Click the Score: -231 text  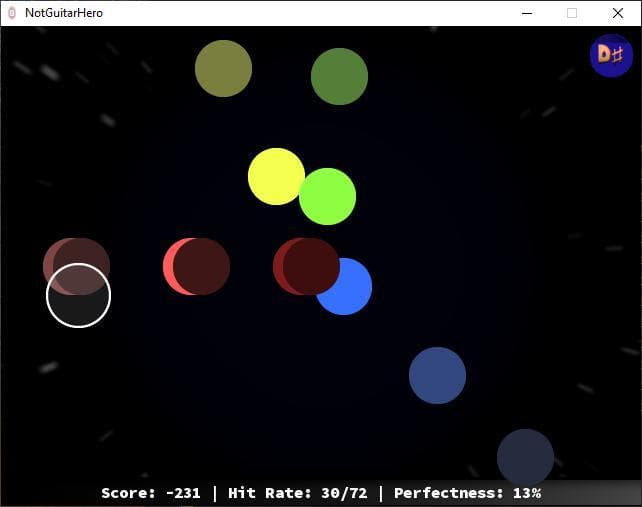[151, 493]
